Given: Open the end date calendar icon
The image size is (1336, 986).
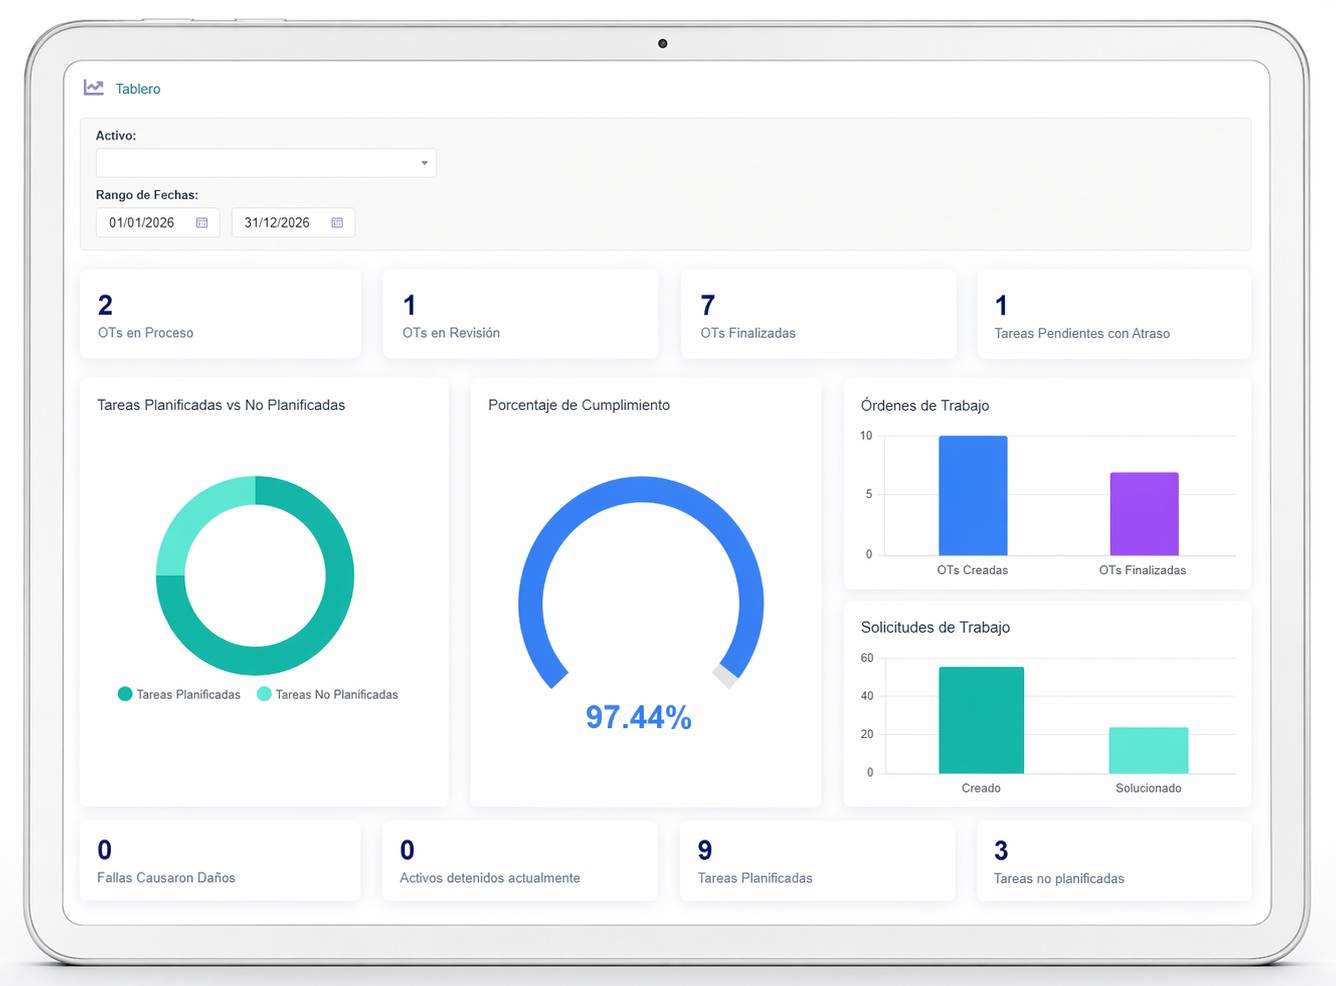Looking at the screenshot, I should [x=339, y=222].
